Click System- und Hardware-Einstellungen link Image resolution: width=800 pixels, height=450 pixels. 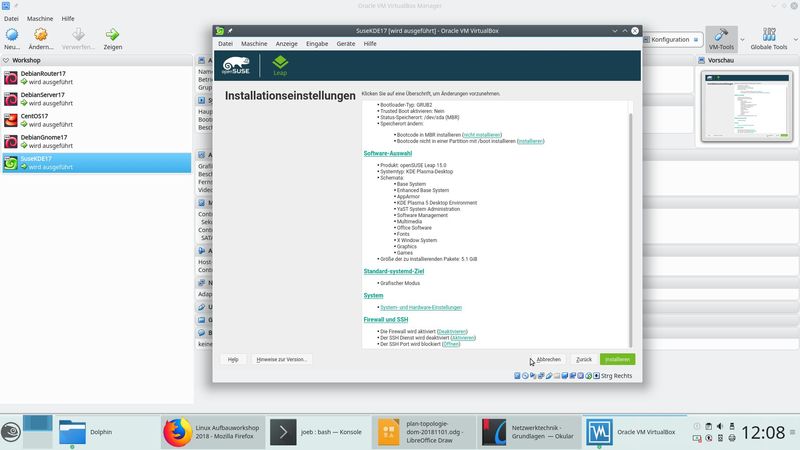[x=421, y=307]
